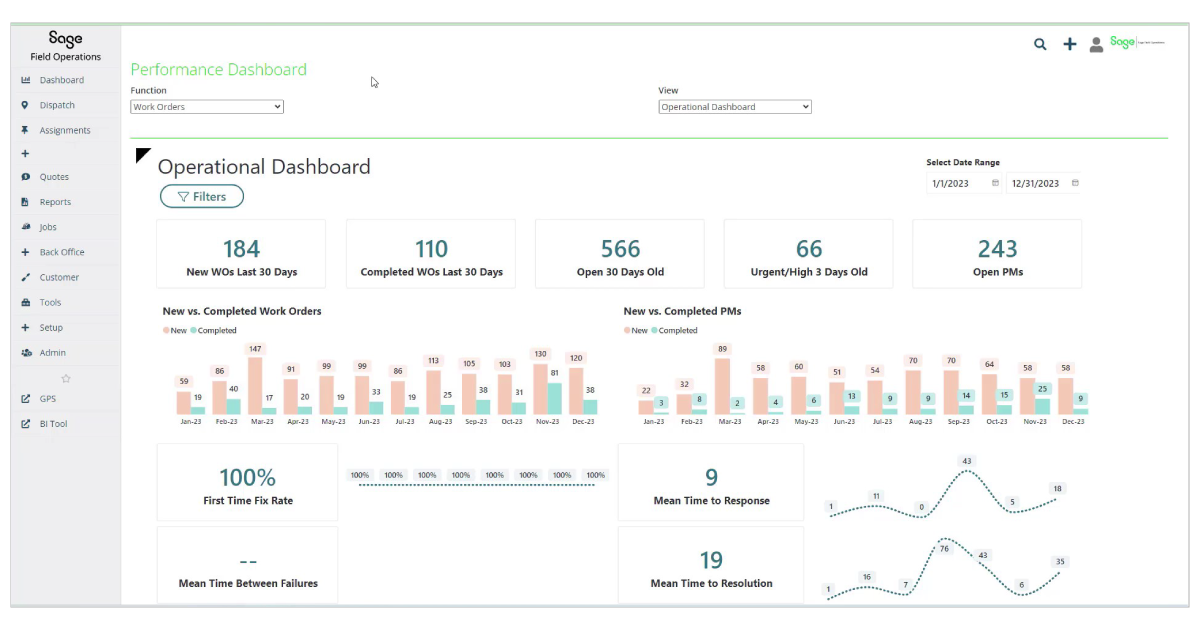Click the 12/31/2023 end date field
Image resolution: width=1200 pixels, height=630 pixels.
tap(1045, 183)
